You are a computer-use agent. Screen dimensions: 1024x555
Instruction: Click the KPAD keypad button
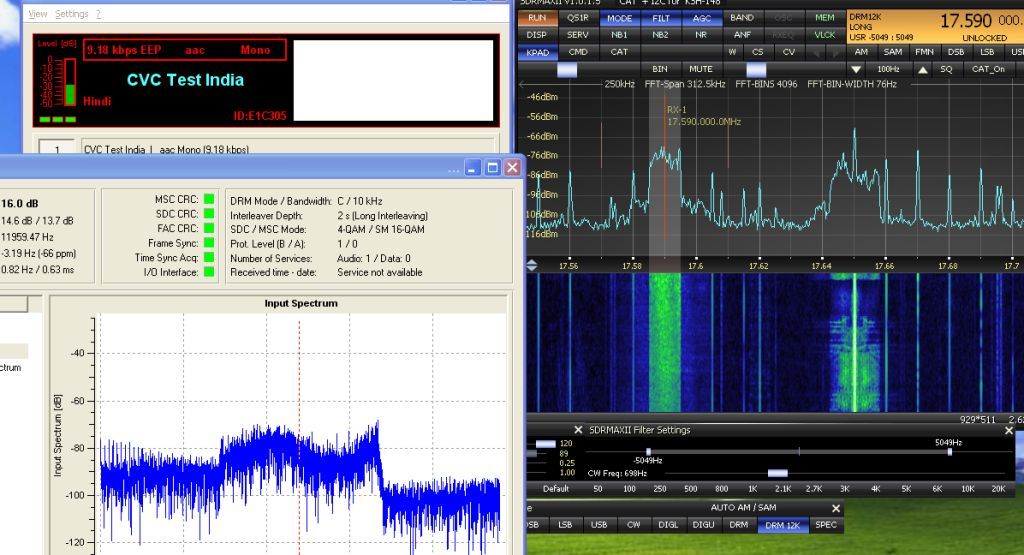(537, 52)
